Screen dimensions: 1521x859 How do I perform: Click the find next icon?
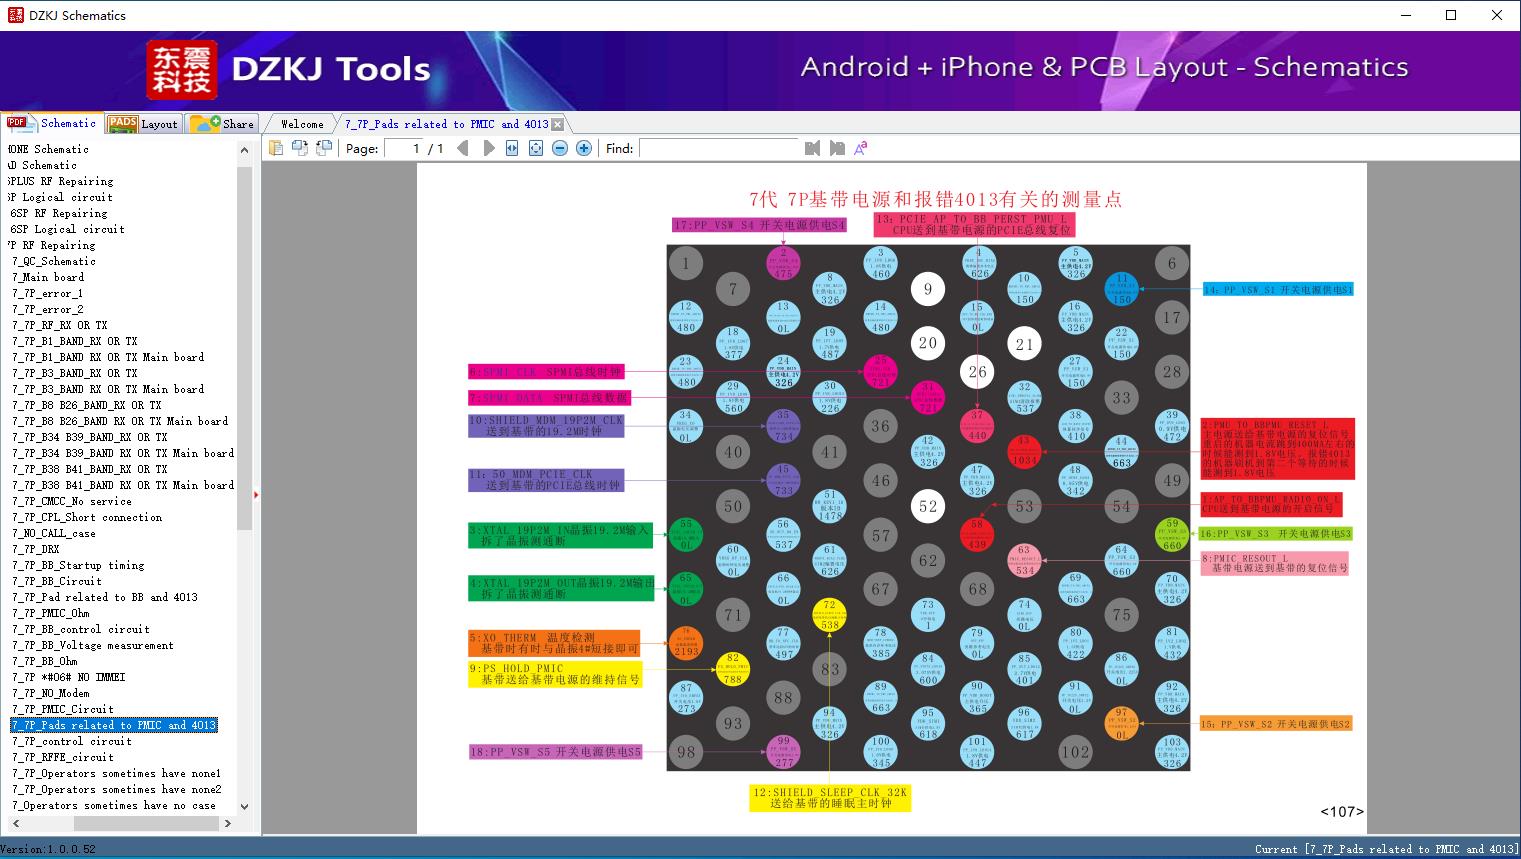837,148
